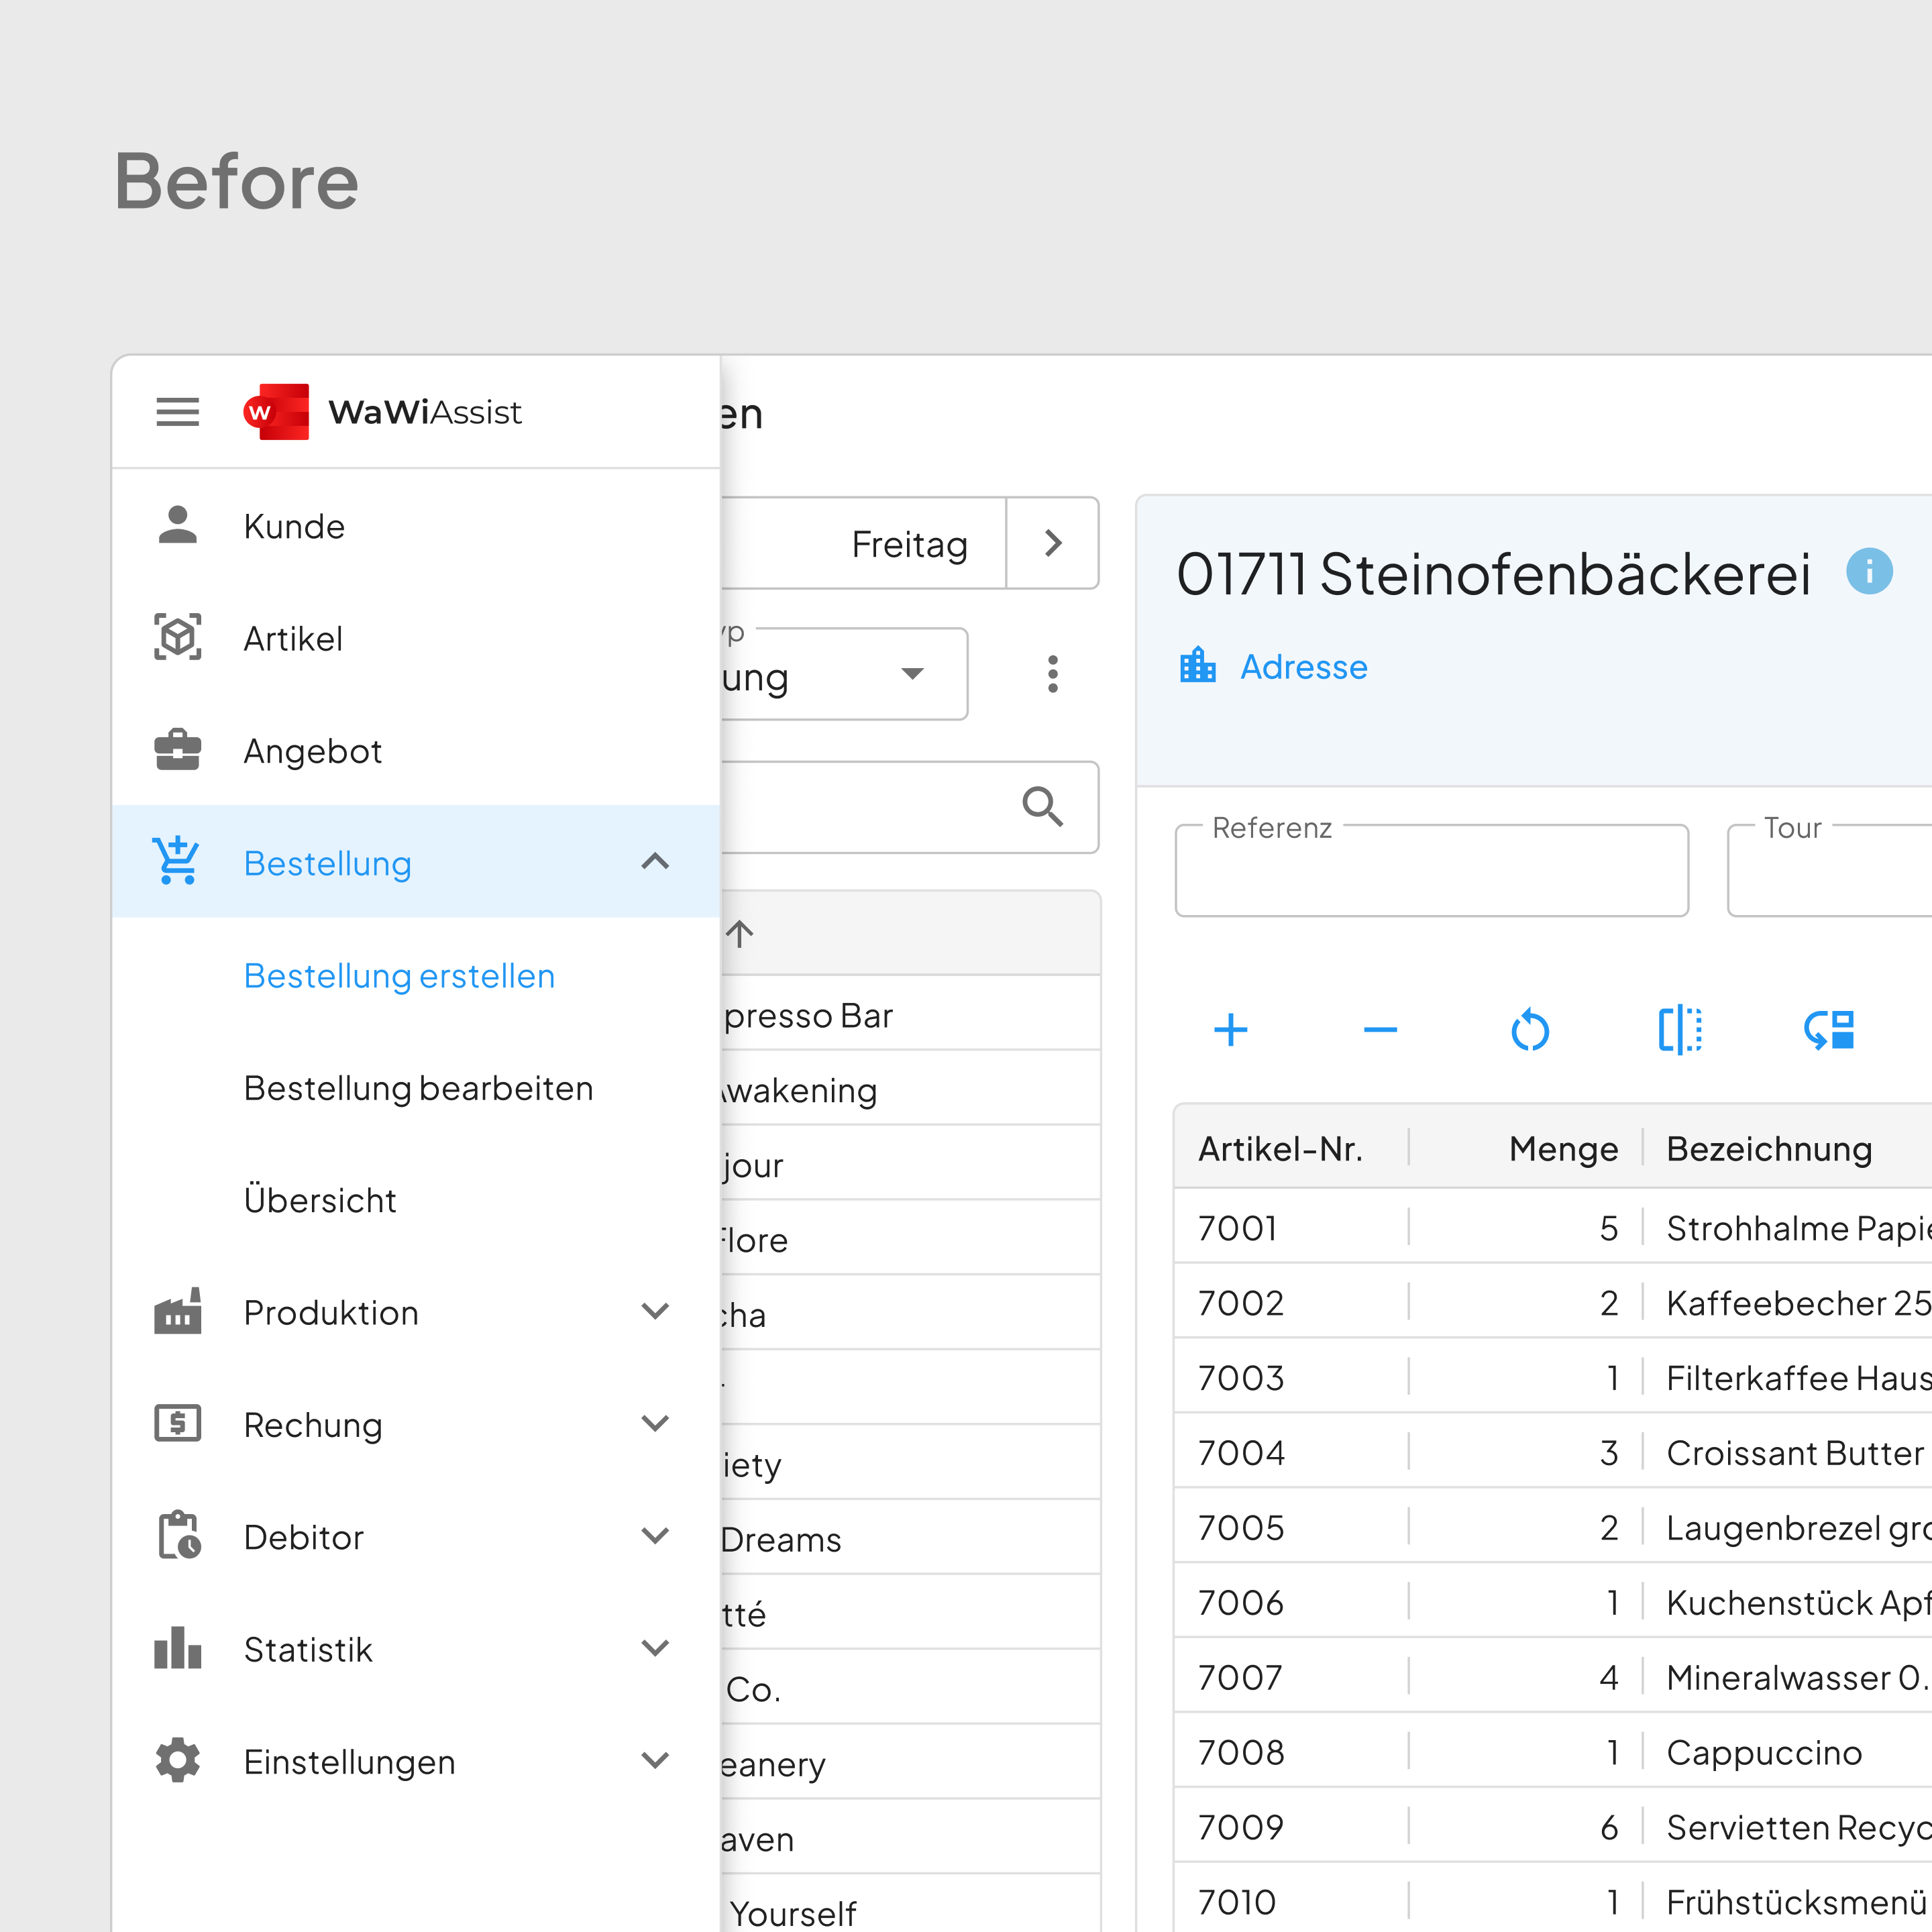The image size is (1932, 1932).
Task: Expand the Statistik menu chevron
Action: click(x=655, y=1648)
